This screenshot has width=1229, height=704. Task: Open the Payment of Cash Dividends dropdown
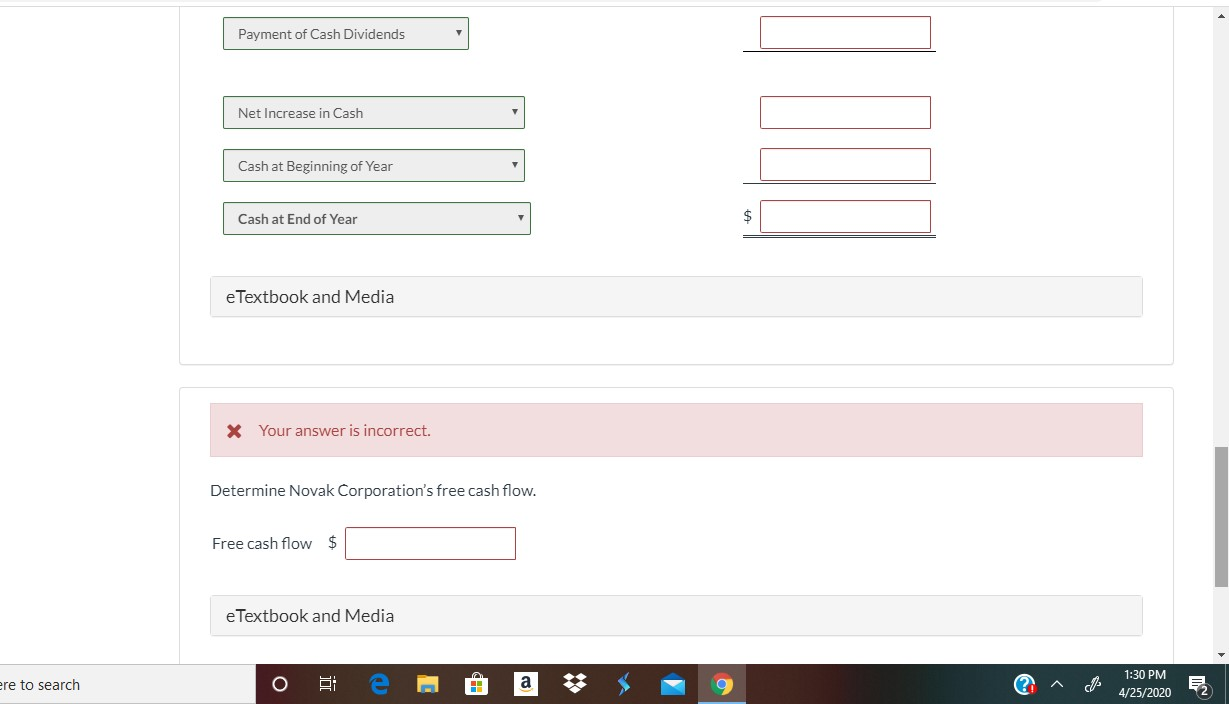coord(346,34)
